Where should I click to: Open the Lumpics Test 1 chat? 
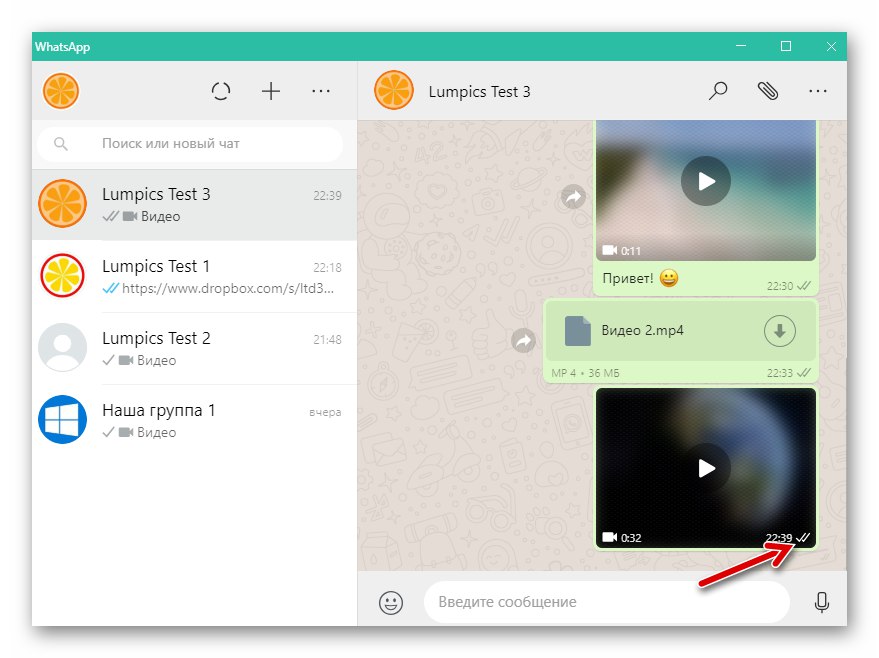(x=195, y=276)
